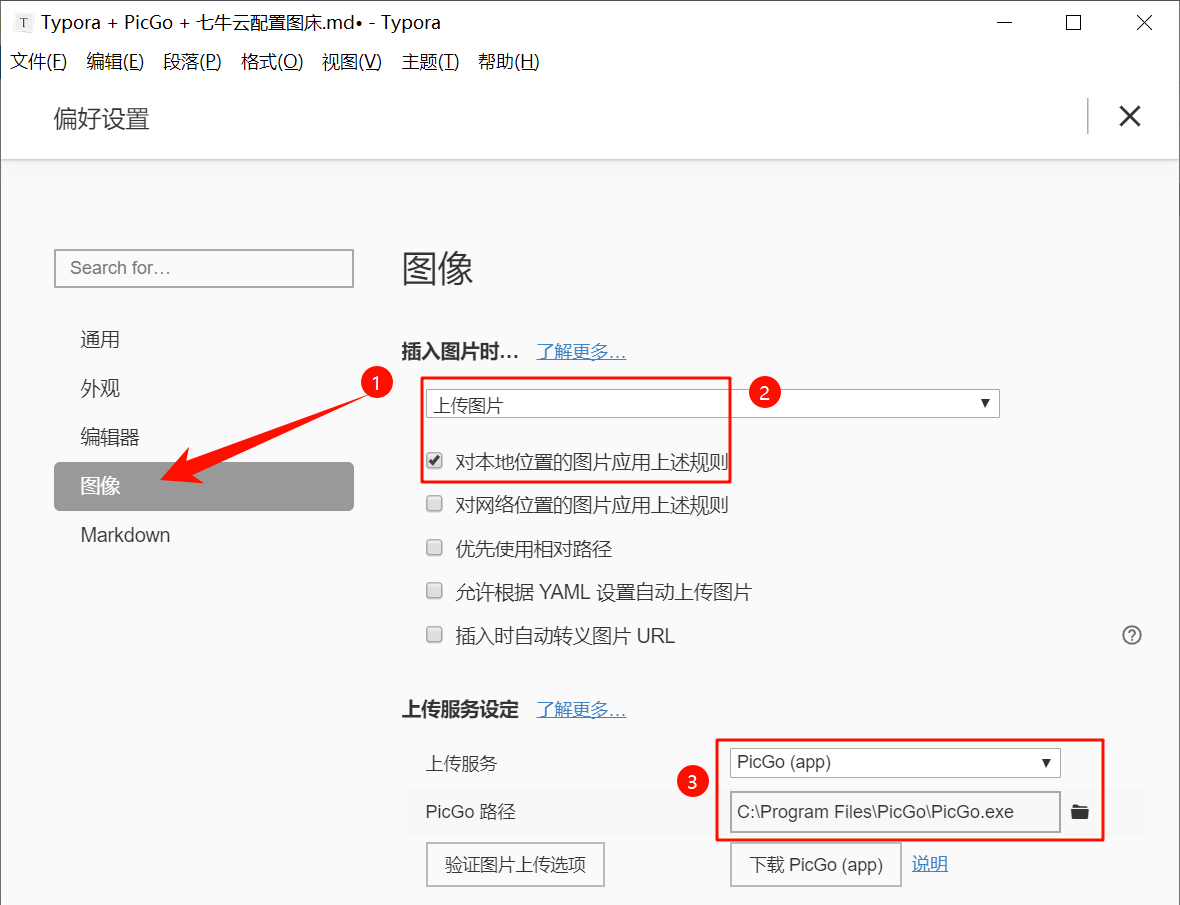Check 插入时自动转义图片 URL option
This screenshot has width=1180, height=905.
coord(435,635)
